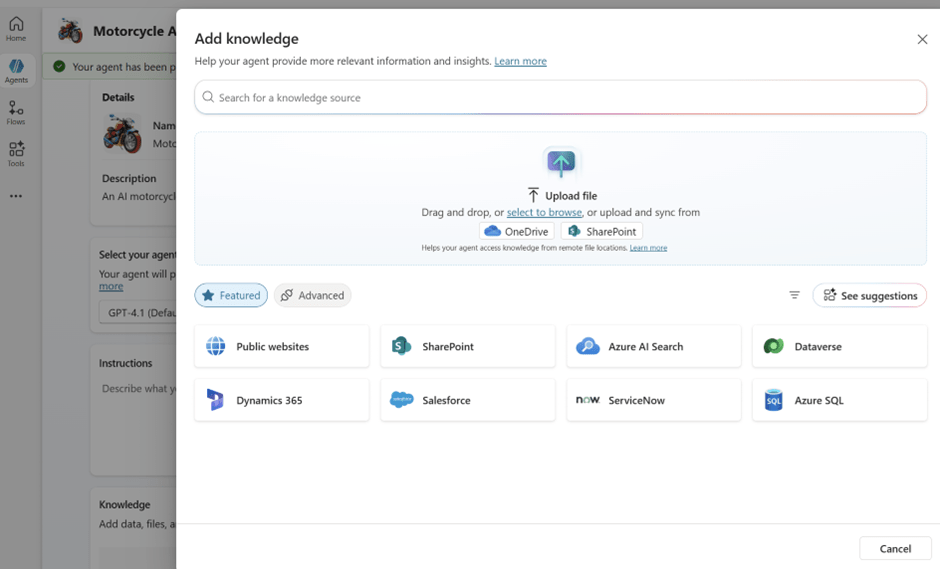Expand the sidebar more options ellipsis
Viewport: 940px width, 569px height.
[16, 196]
